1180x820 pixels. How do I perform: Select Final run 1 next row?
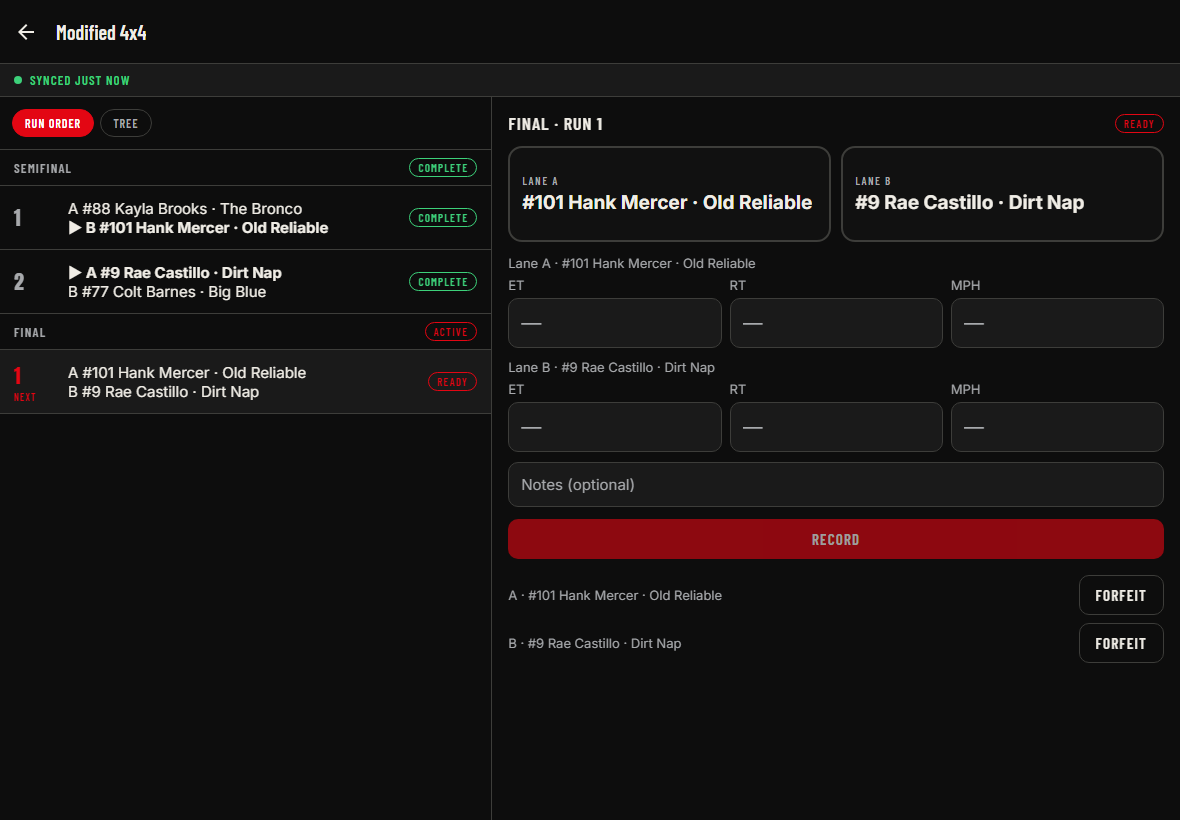[x=245, y=382]
